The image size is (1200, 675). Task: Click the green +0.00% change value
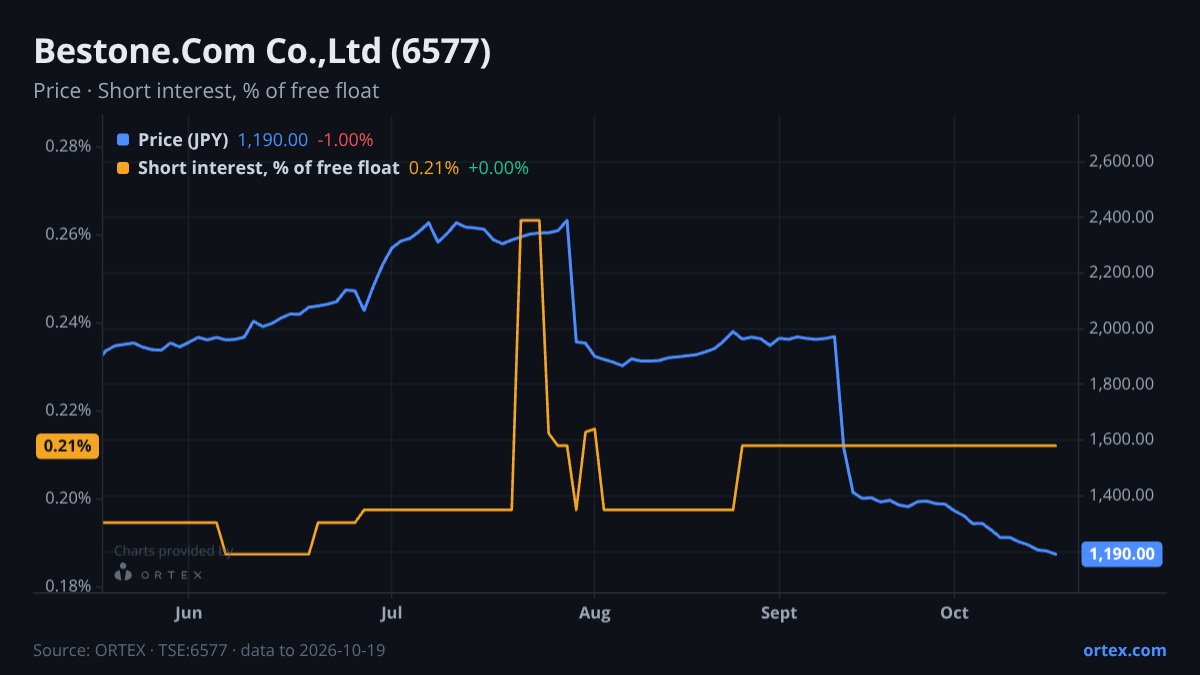point(498,168)
